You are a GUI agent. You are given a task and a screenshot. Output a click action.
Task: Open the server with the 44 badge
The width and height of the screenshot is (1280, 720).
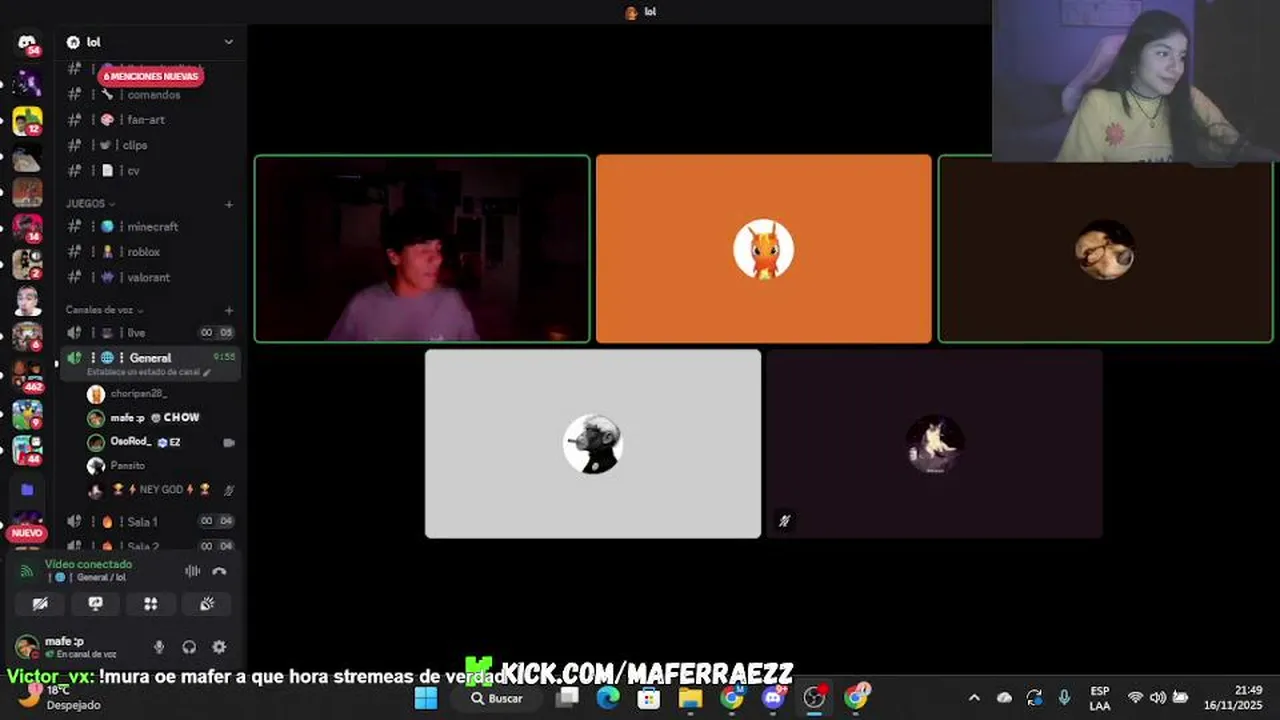(27, 449)
